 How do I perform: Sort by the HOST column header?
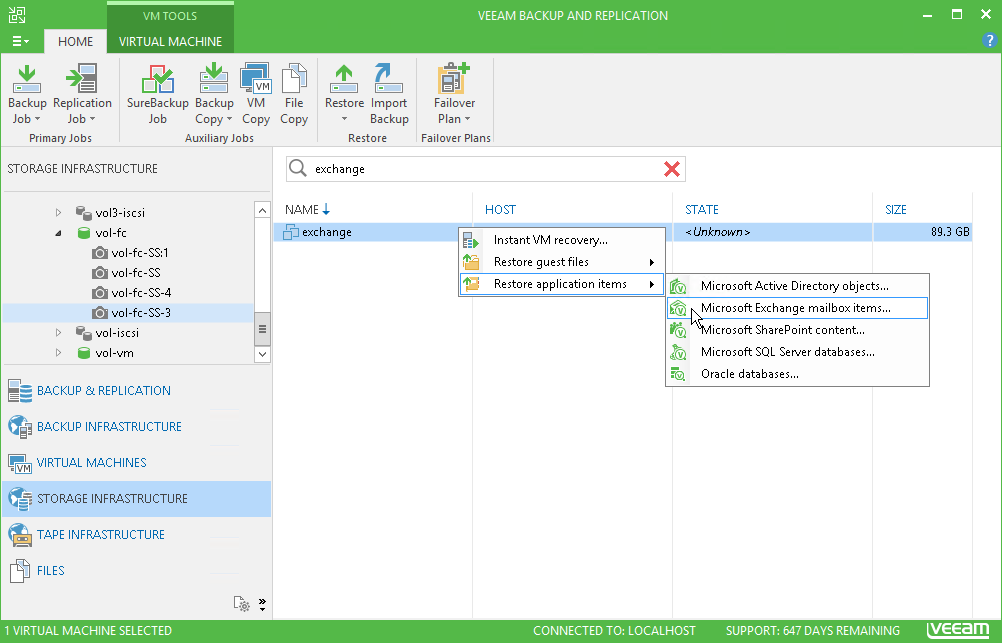pos(573,210)
